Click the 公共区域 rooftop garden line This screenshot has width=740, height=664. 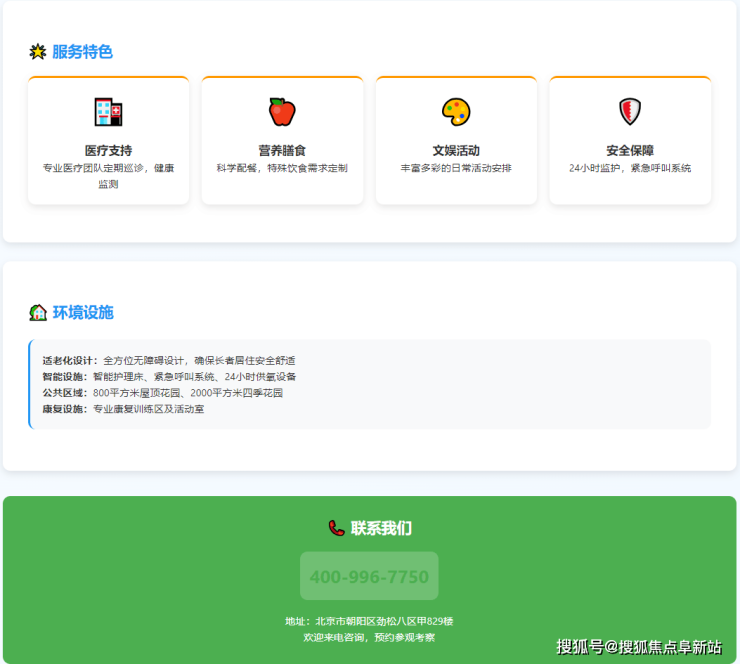[162, 393]
